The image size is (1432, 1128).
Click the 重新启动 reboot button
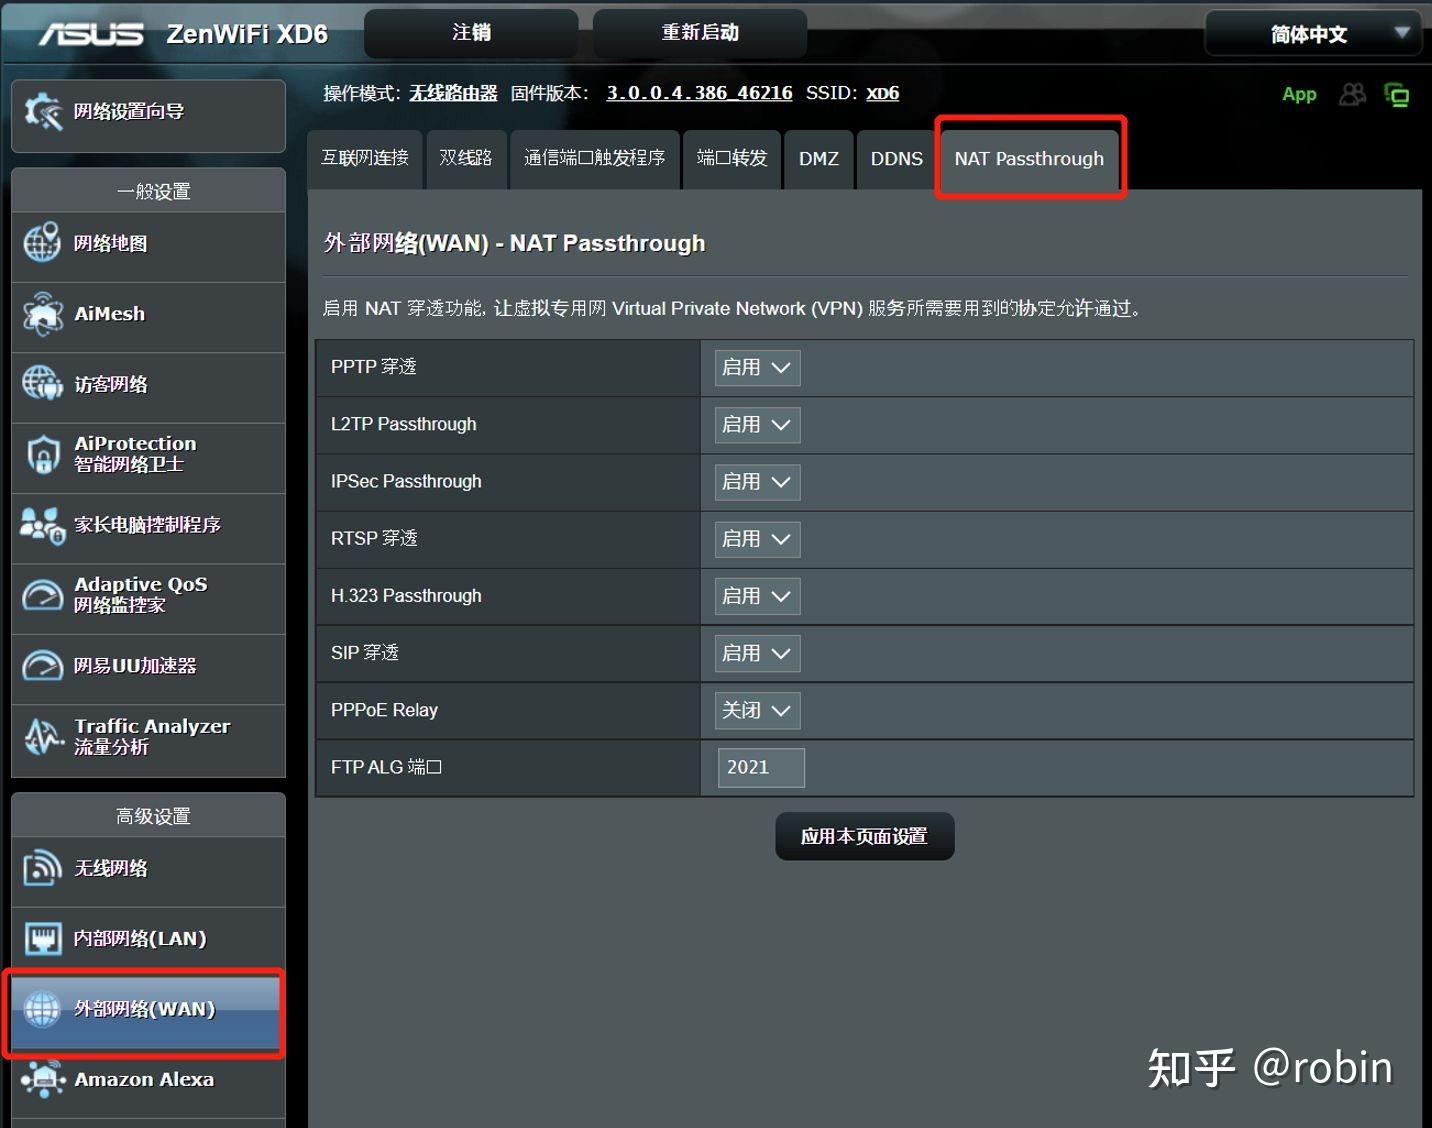pyautogui.click(x=700, y=33)
